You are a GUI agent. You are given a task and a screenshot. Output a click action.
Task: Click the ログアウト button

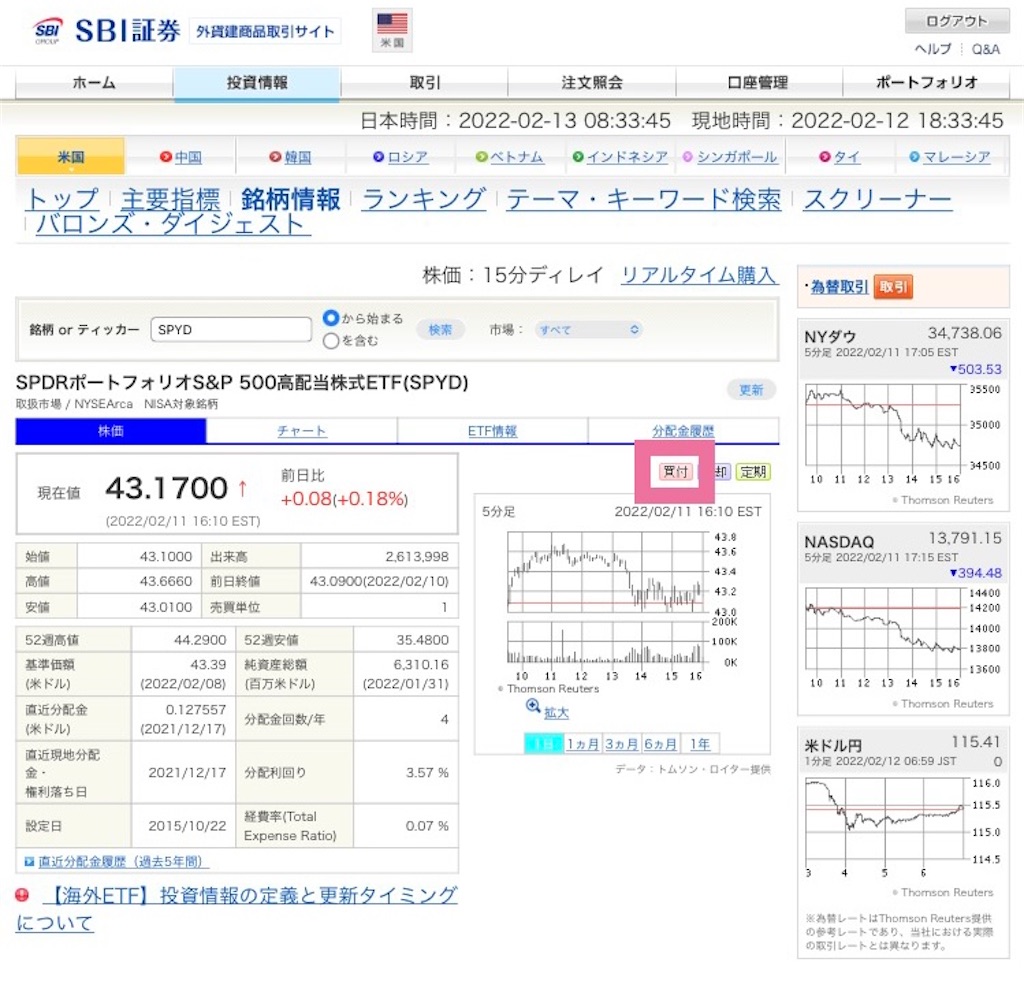[956, 22]
